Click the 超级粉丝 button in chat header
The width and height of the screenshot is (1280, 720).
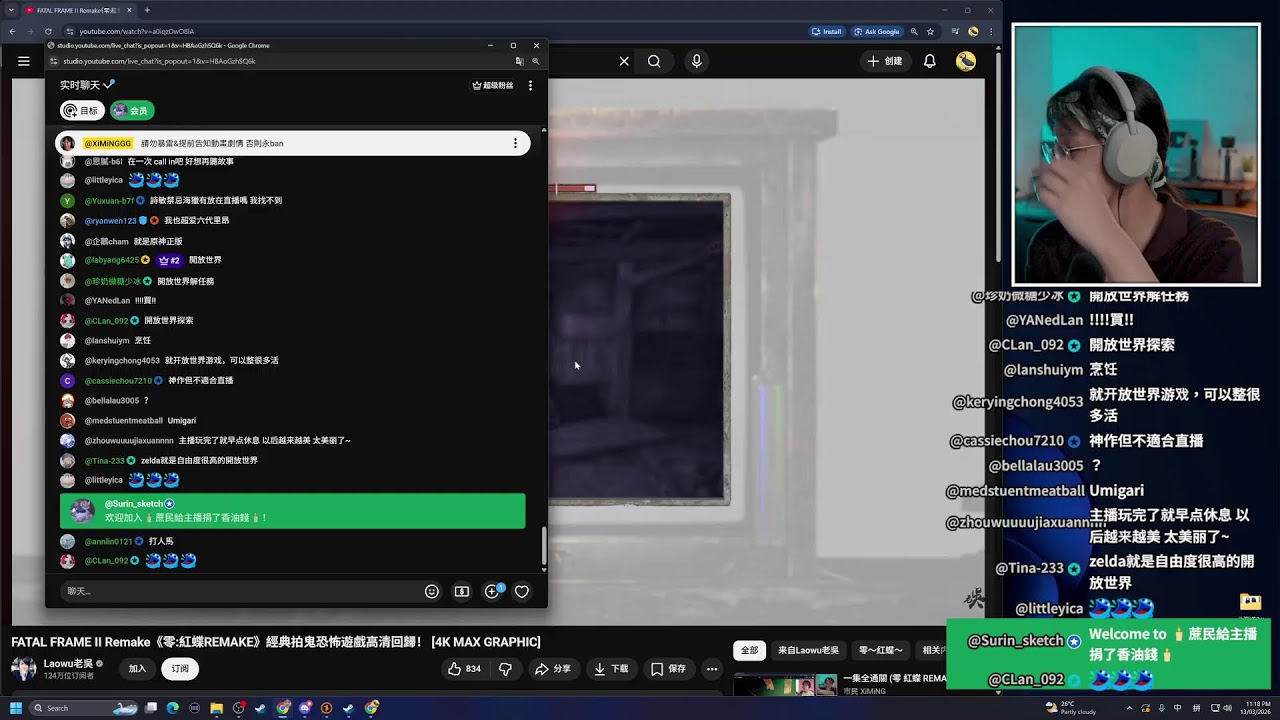tap(493, 85)
